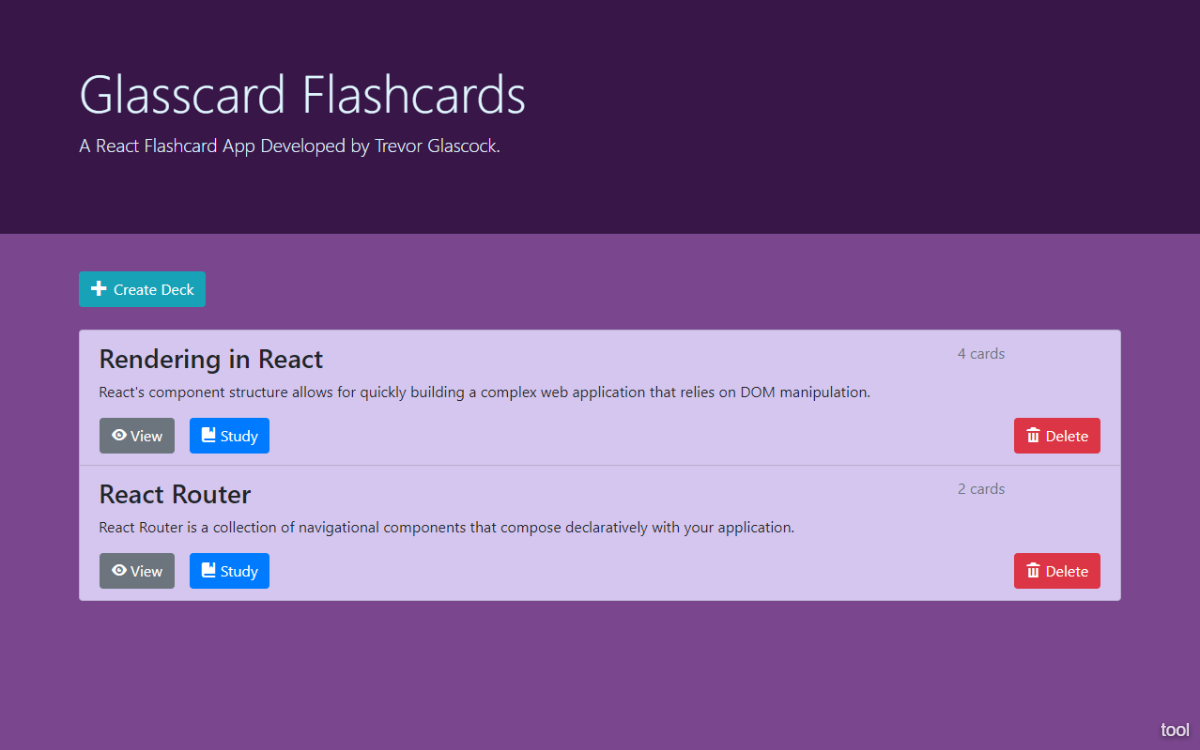1200x750 pixels.
Task: Click the Rendering in React deck title
Action: coord(211,359)
